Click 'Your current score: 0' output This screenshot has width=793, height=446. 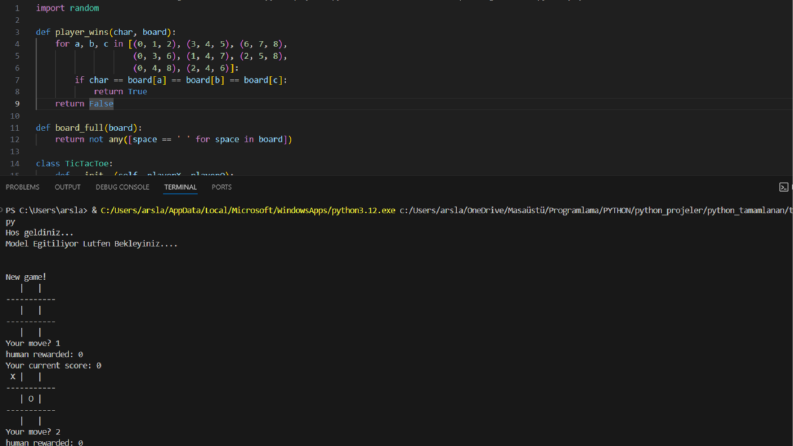53,366
